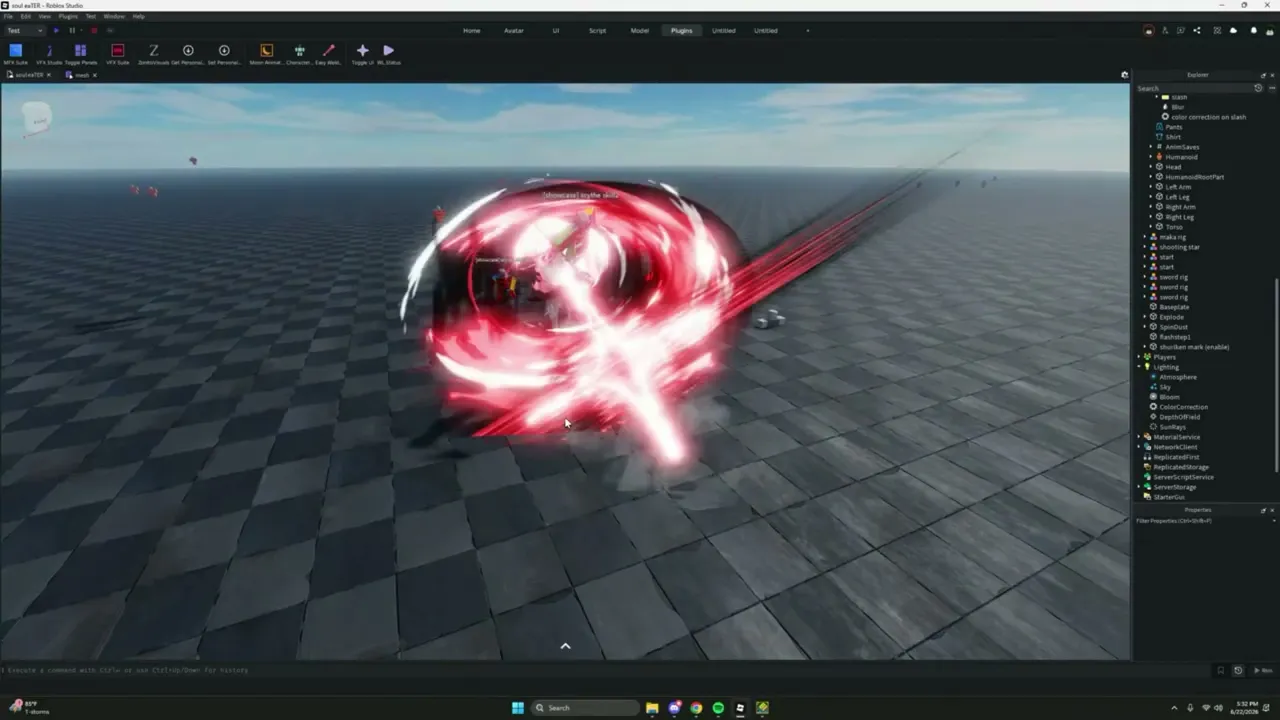
Task: Open the Moon Animator plugin
Action: pos(266,54)
